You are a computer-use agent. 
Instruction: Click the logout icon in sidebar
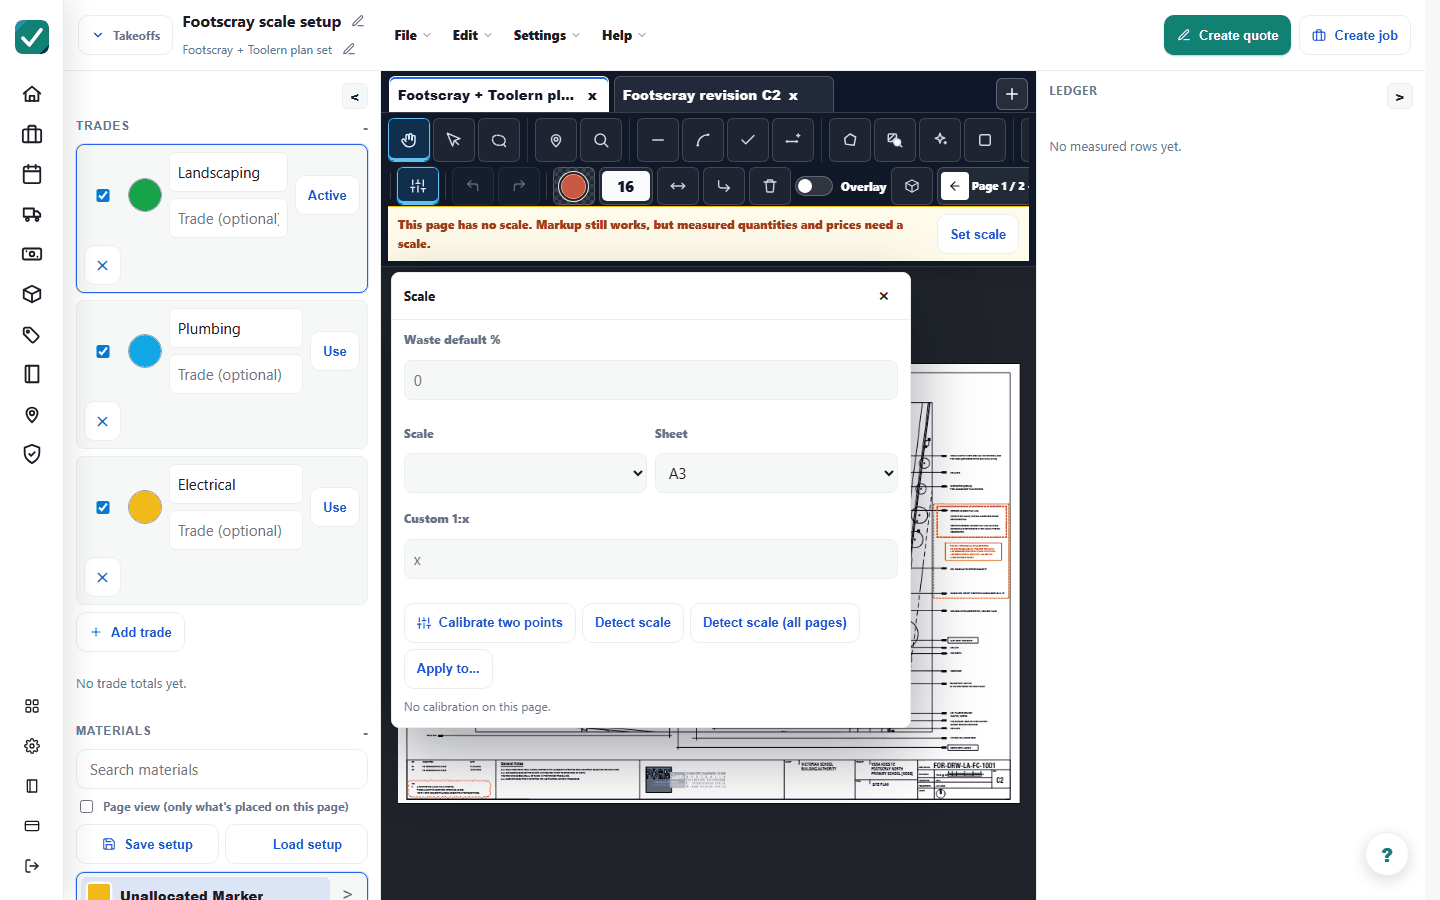(32, 866)
